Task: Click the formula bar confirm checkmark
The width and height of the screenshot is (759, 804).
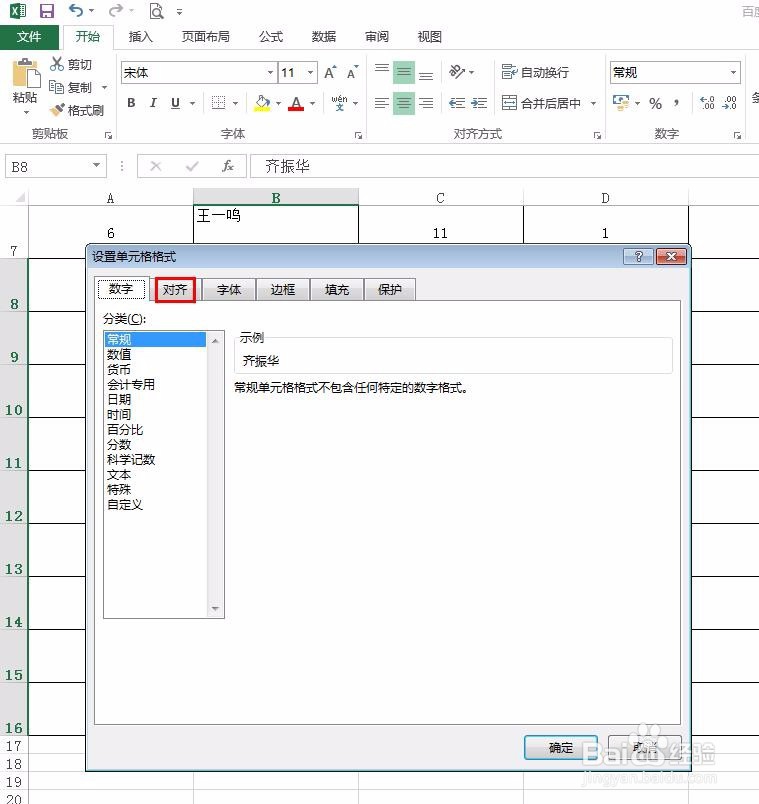Action: point(192,166)
